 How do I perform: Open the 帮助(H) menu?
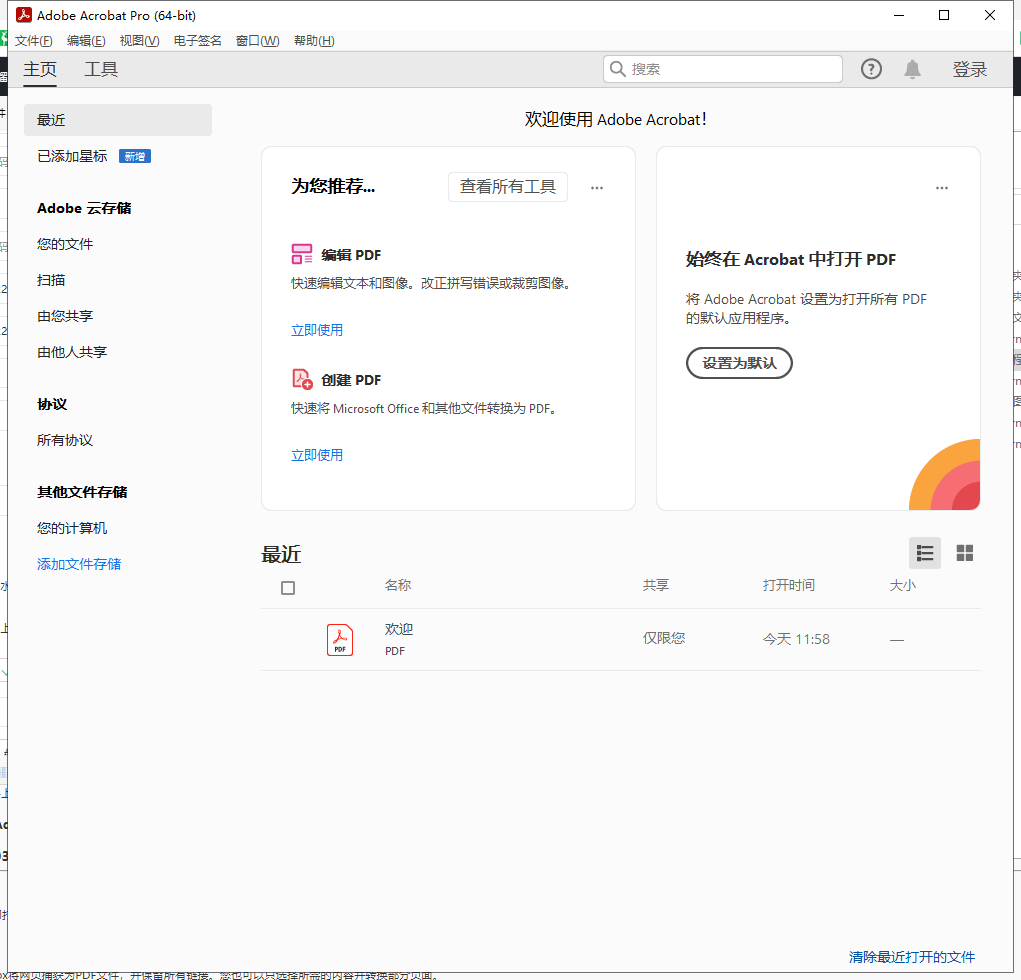click(314, 41)
